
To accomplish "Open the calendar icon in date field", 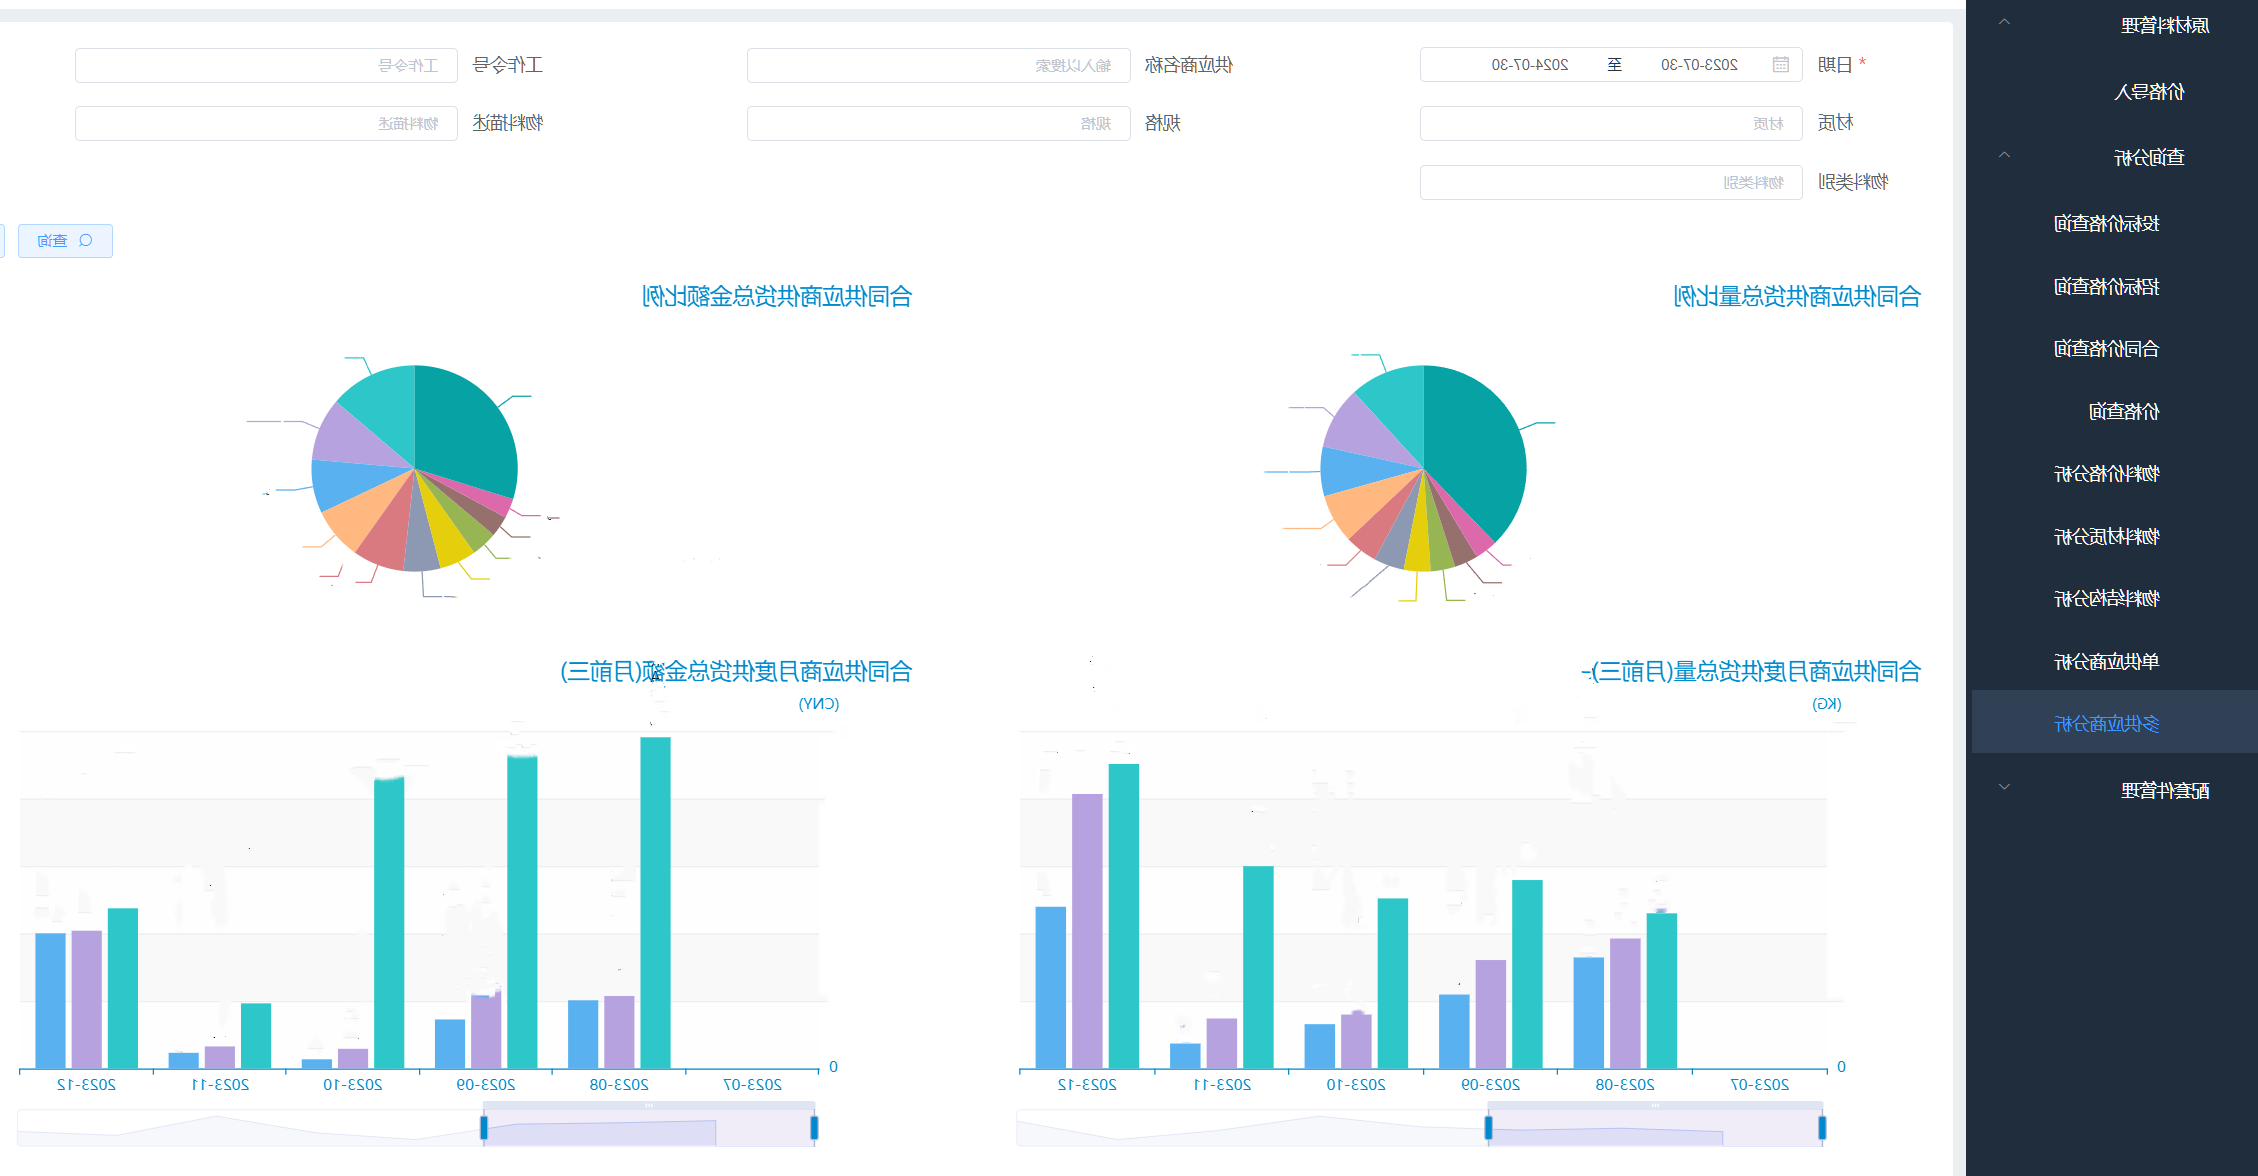I will click(1781, 65).
